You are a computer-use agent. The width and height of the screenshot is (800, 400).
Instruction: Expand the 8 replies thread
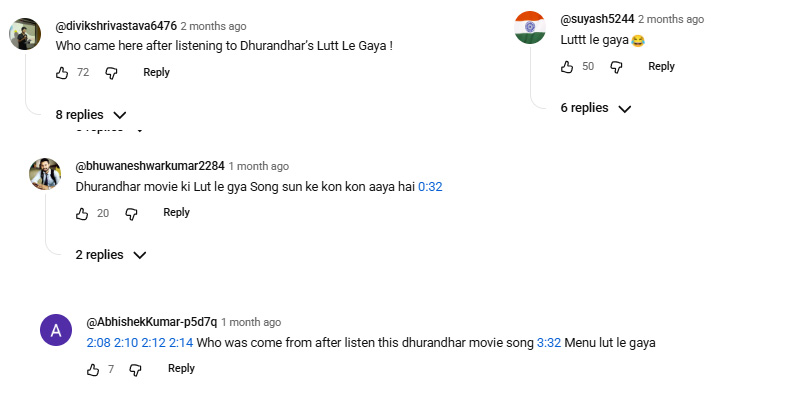click(x=91, y=114)
